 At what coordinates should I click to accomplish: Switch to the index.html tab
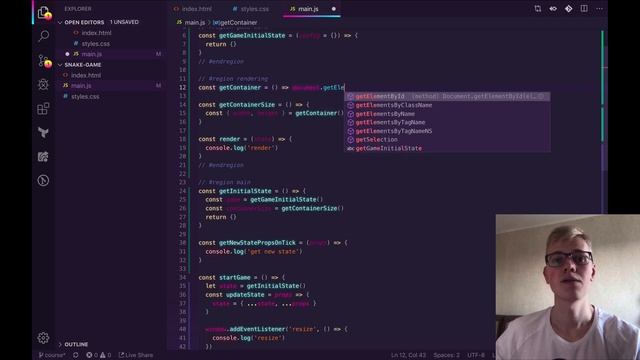coord(193,9)
